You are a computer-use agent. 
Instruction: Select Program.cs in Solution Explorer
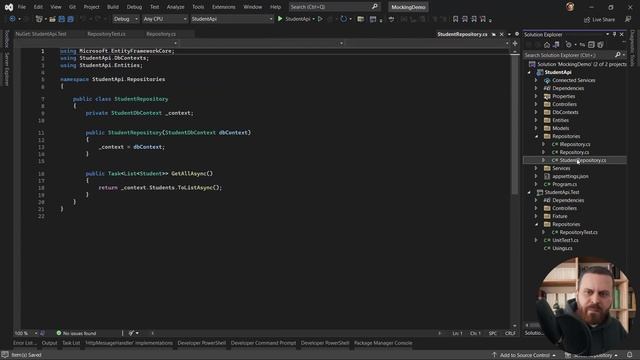tap(564, 184)
